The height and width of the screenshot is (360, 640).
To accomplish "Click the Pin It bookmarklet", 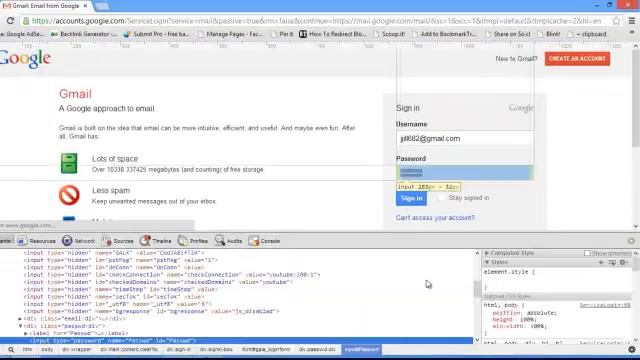I will tap(282, 34).
